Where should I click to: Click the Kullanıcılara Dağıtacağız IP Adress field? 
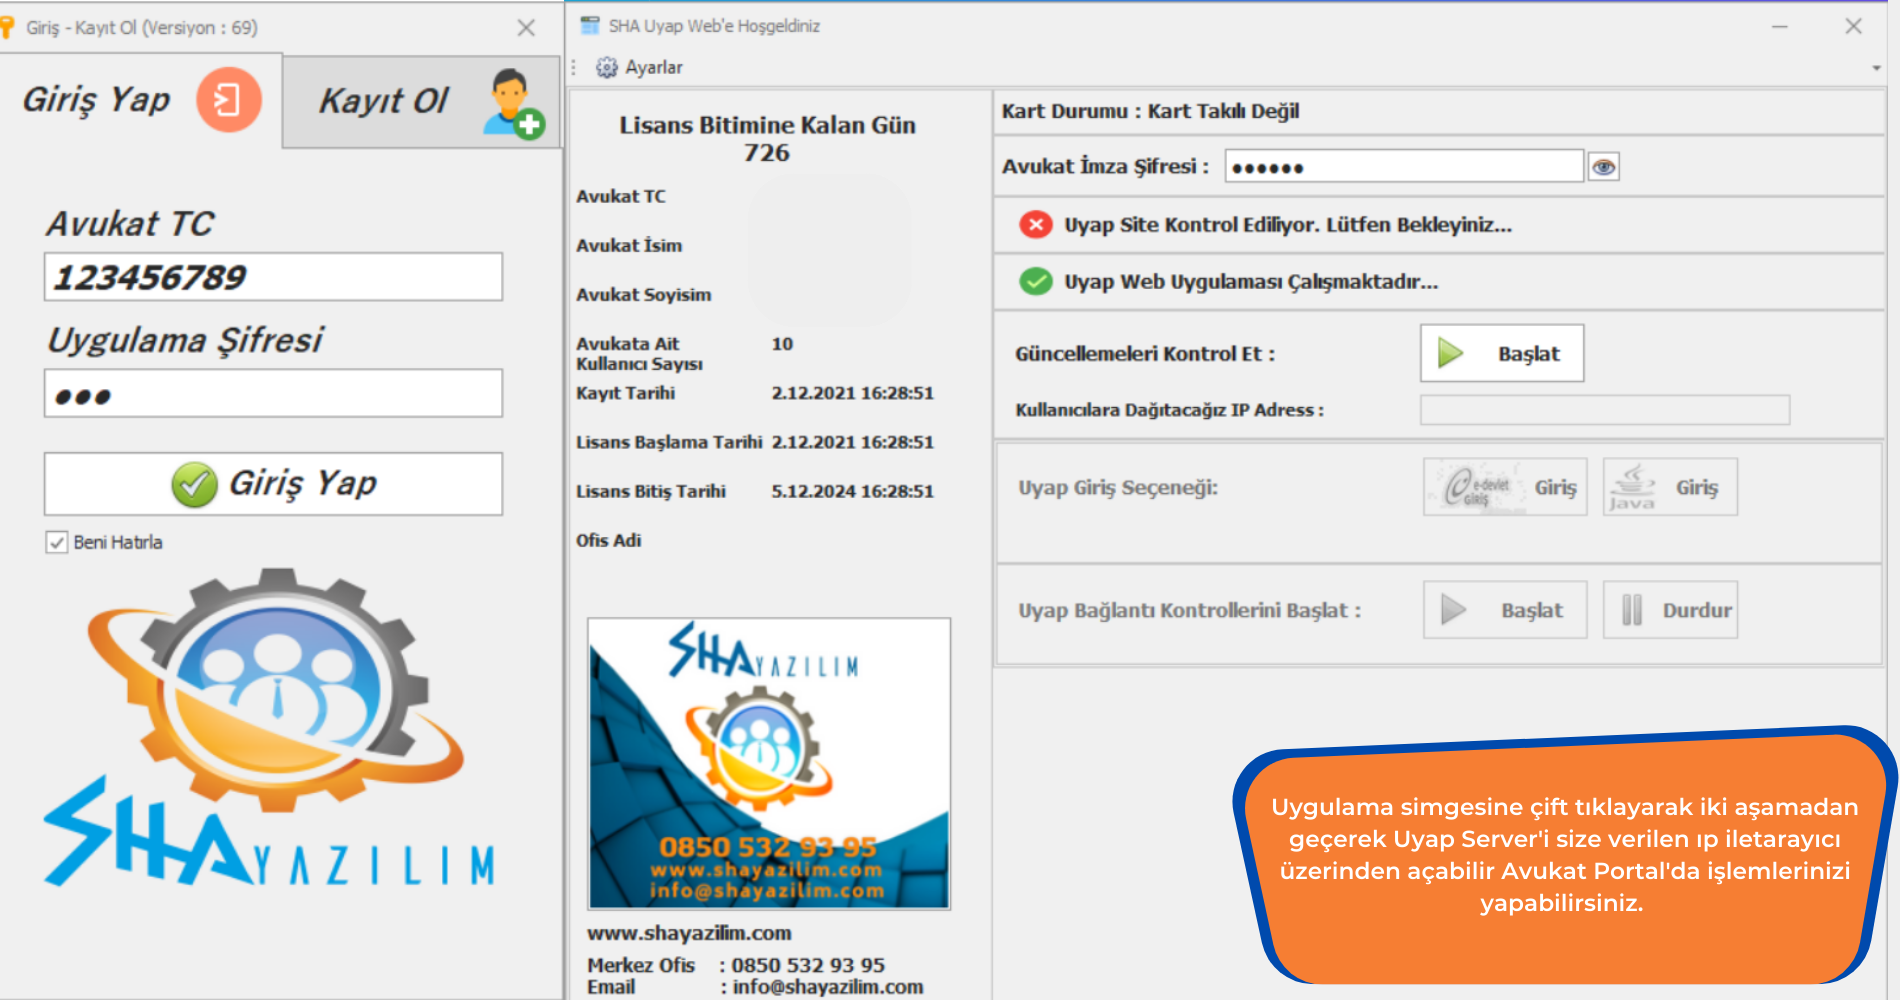1605,410
